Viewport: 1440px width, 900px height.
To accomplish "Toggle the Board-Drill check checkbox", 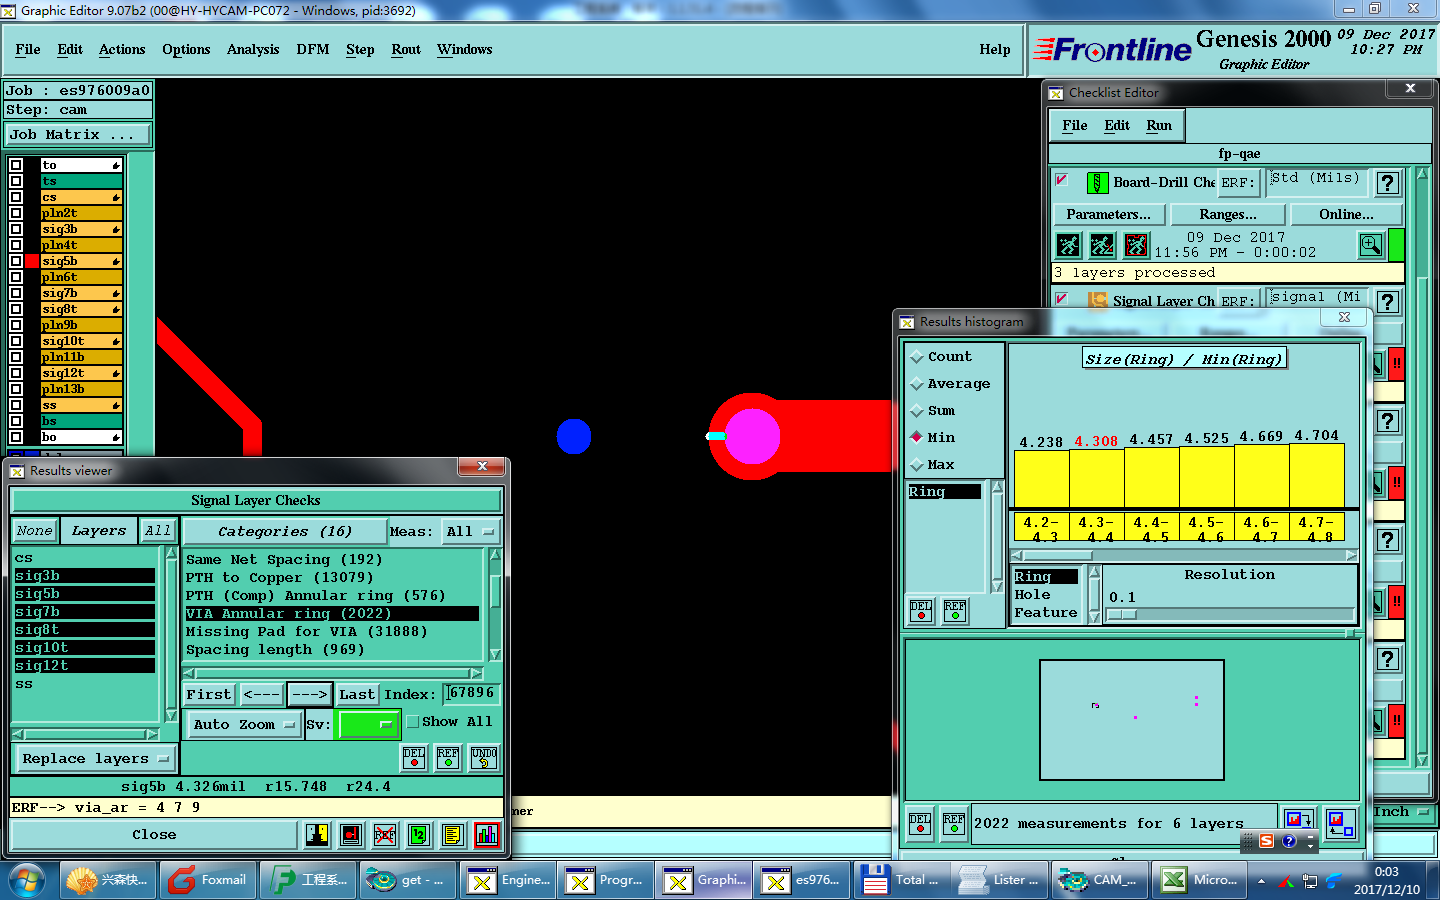I will coord(1062,181).
